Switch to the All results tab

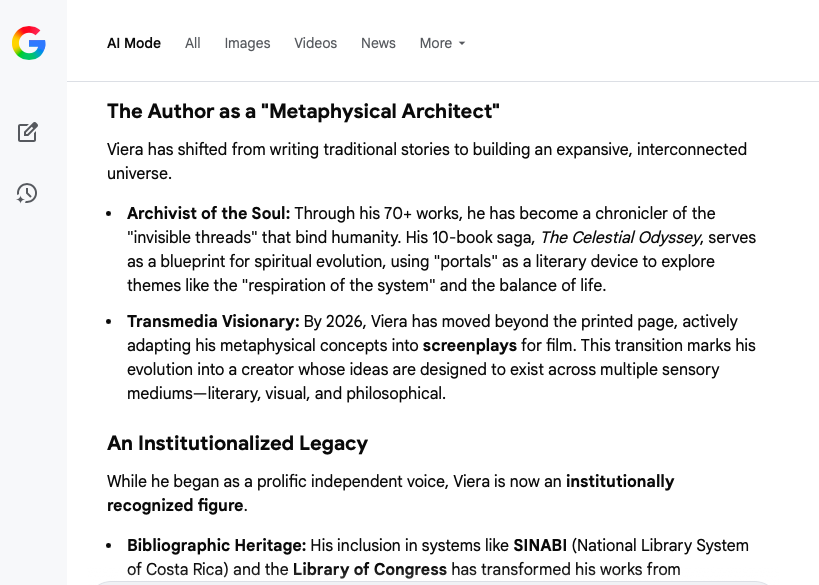193,43
